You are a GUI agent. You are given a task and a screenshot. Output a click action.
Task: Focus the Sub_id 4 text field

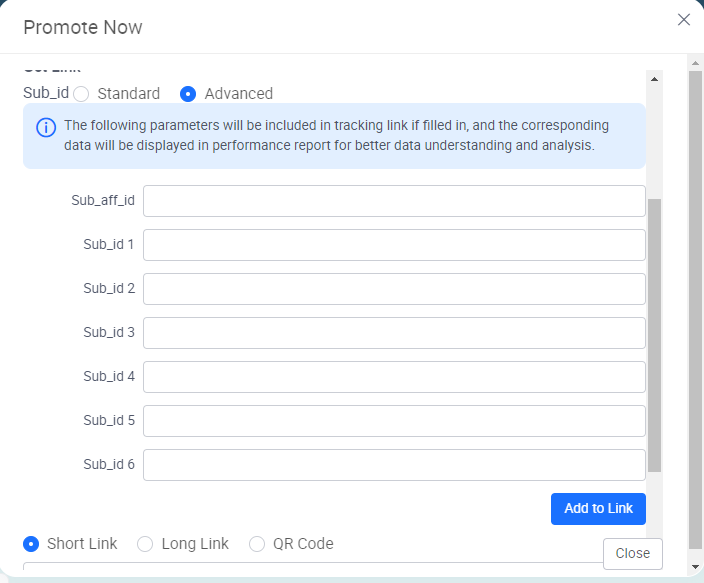pyautogui.click(x=394, y=377)
